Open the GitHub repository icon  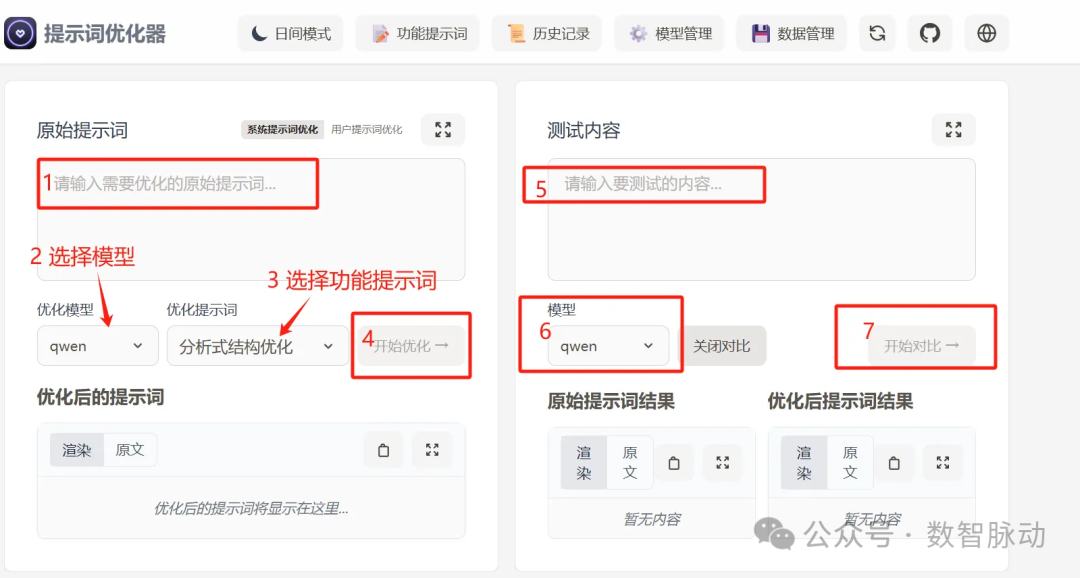click(930, 34)
